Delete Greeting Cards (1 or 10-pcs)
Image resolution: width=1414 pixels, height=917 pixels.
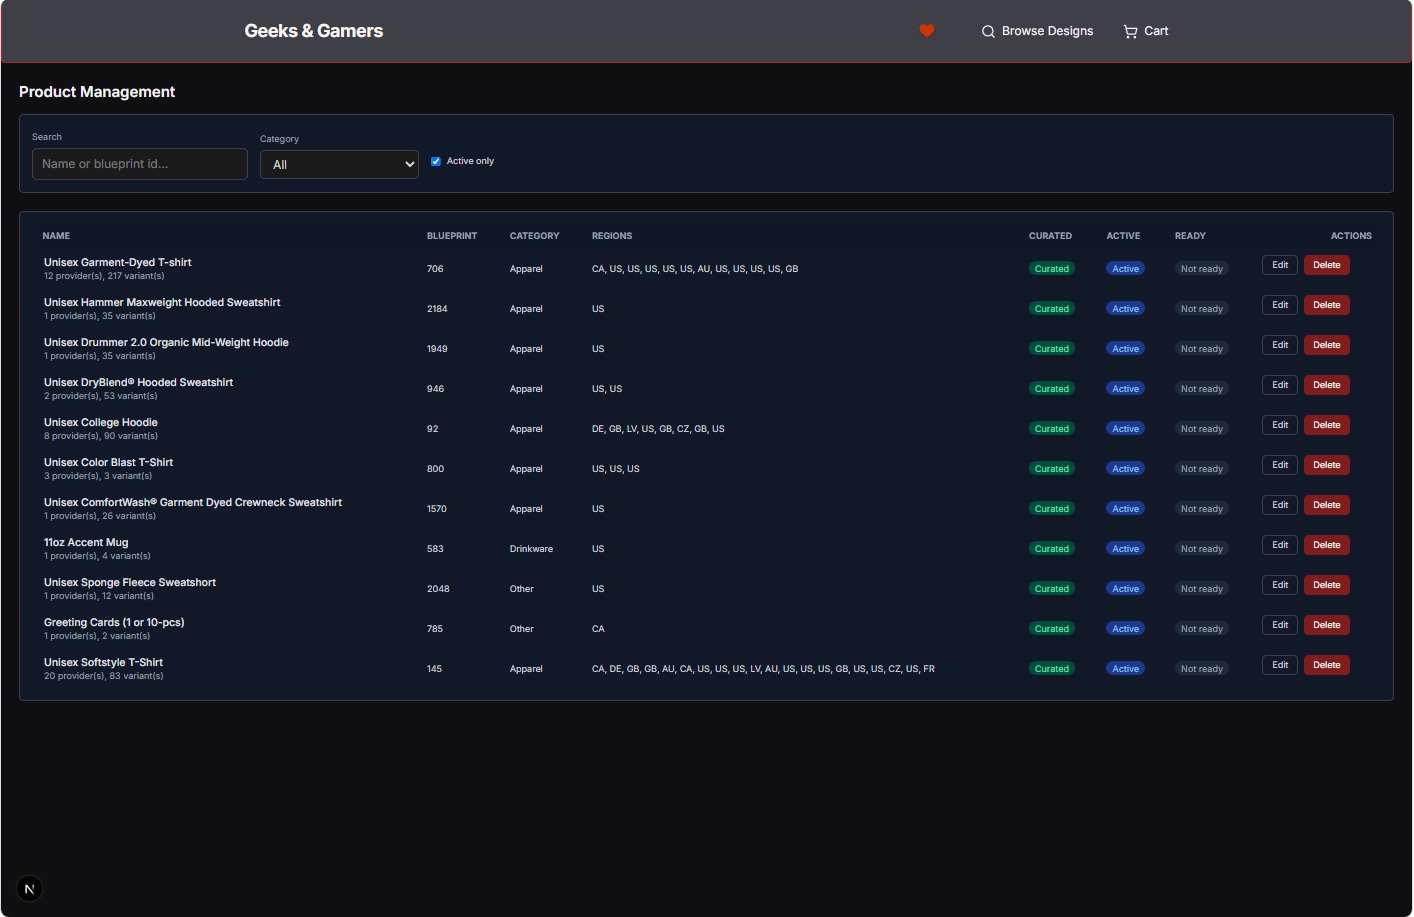click(x=1327, y=625)
